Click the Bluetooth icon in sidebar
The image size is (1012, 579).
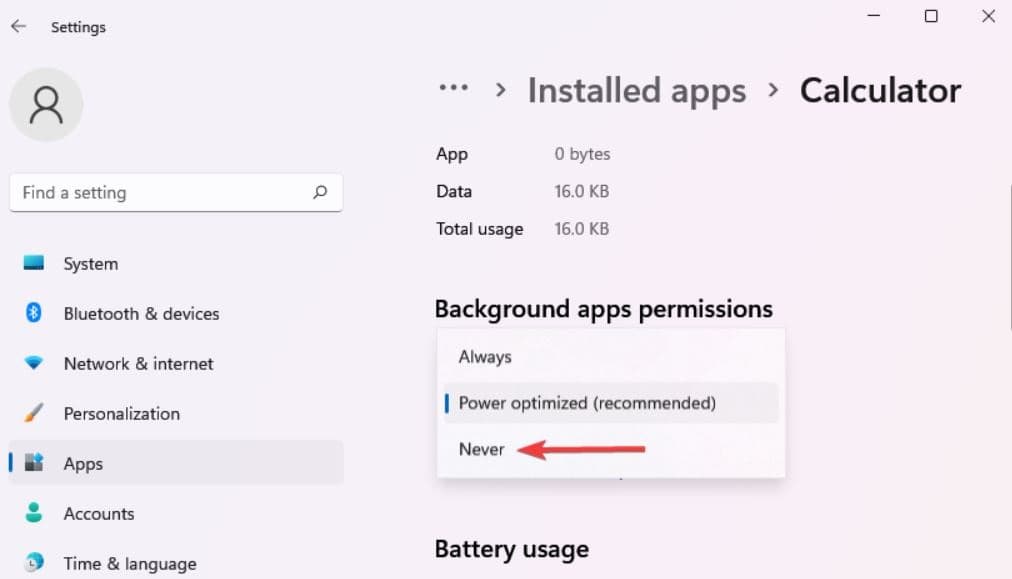pos(34,313)
